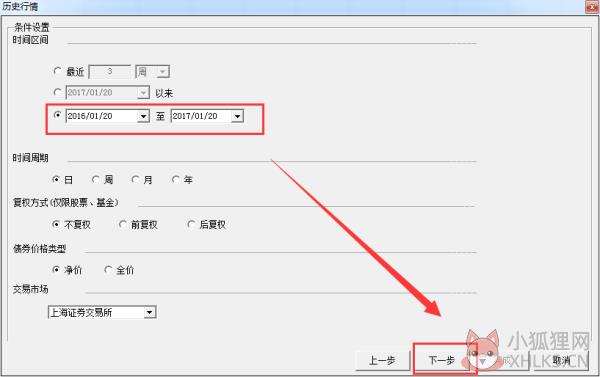The height and width of the screenshot is (377, 600).
Task: Choose 周 as time period
Action: [x=96, y=179]
